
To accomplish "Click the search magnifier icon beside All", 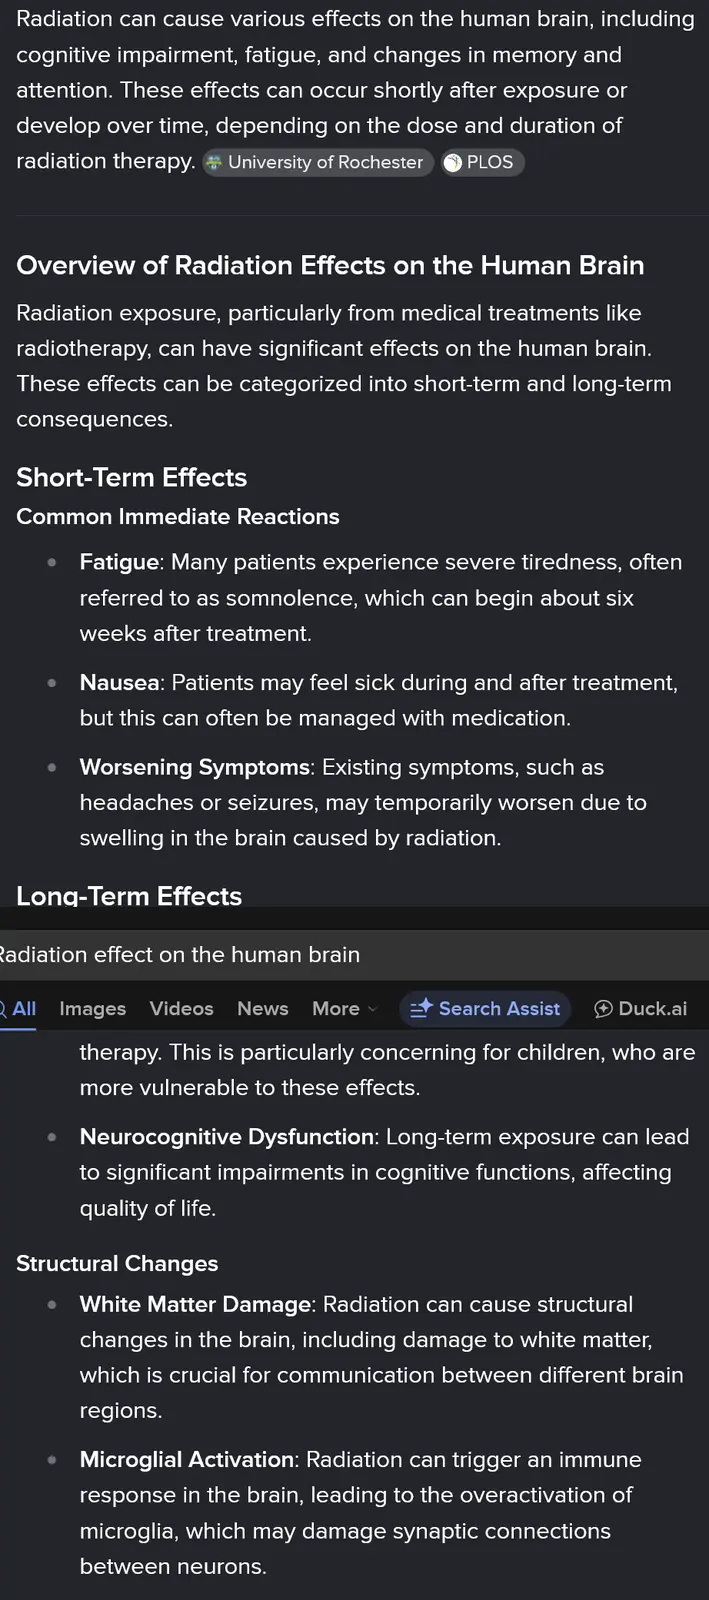I will (x=3, y=1009).
